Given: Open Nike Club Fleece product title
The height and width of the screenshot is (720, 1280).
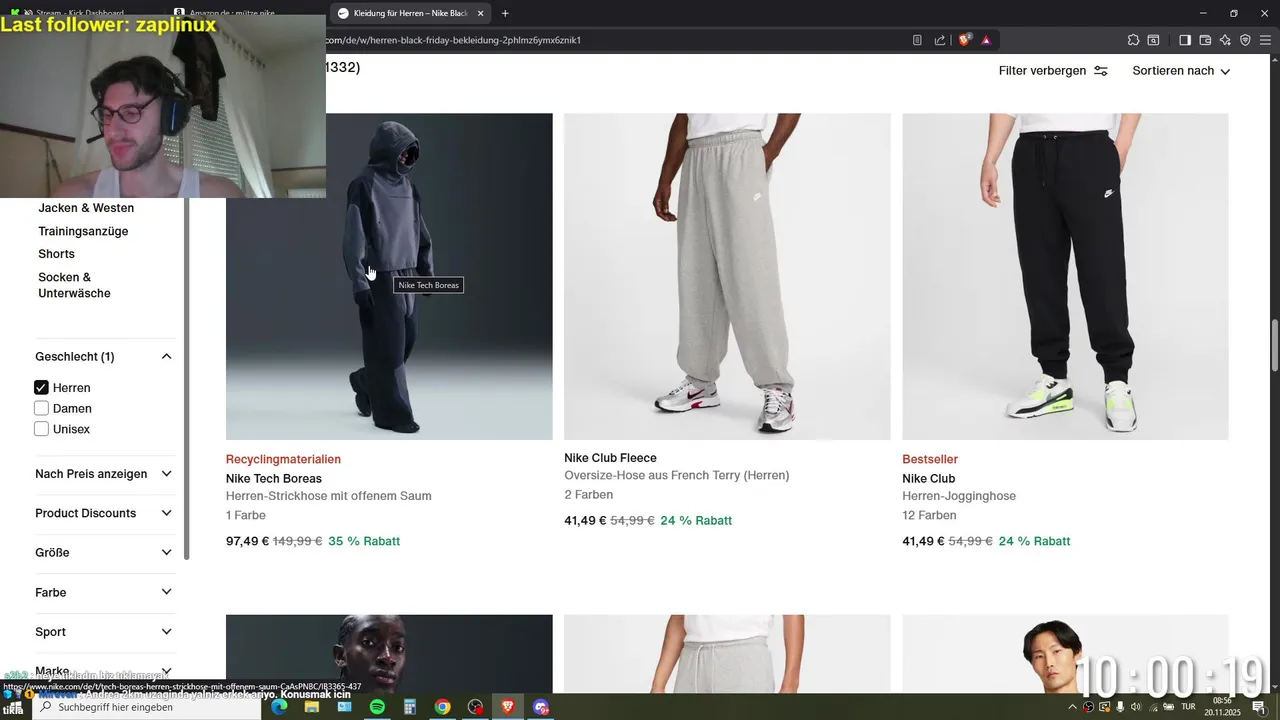Looking at the screenshot, I should [x=610, y=458].
